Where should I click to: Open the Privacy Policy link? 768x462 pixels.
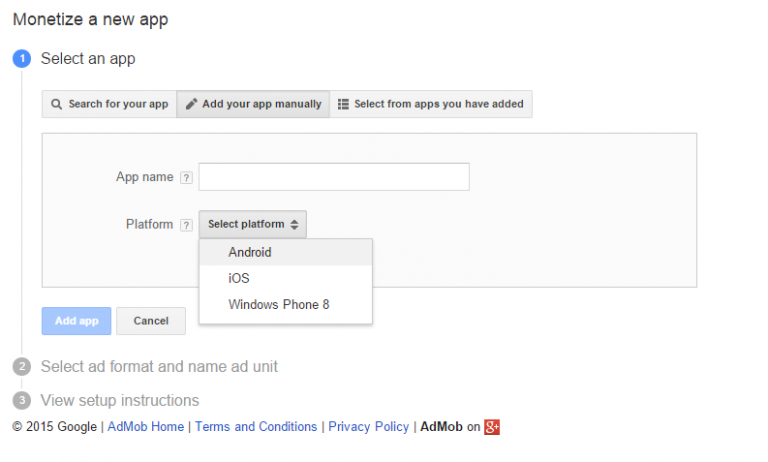[x=368, y=427]
